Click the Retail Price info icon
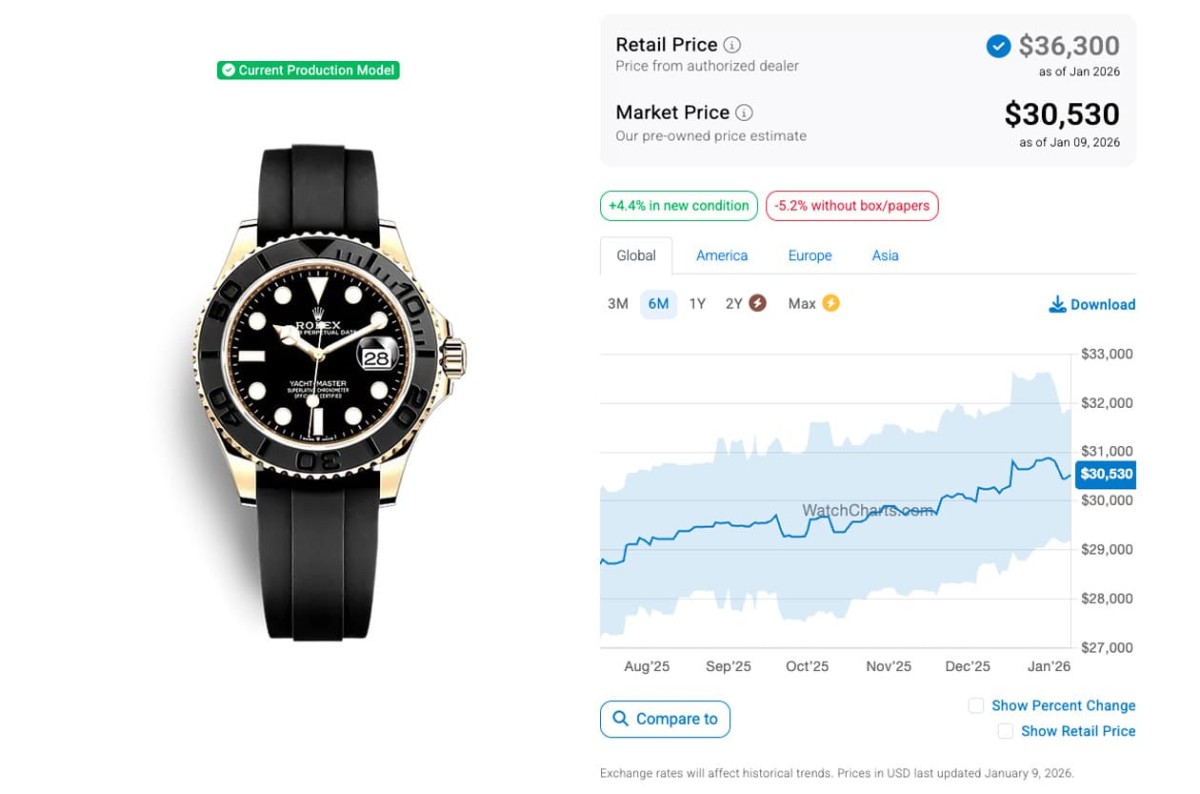This screenshot has height=794, width=1200. pyautogui.click(x=732, y=45)
